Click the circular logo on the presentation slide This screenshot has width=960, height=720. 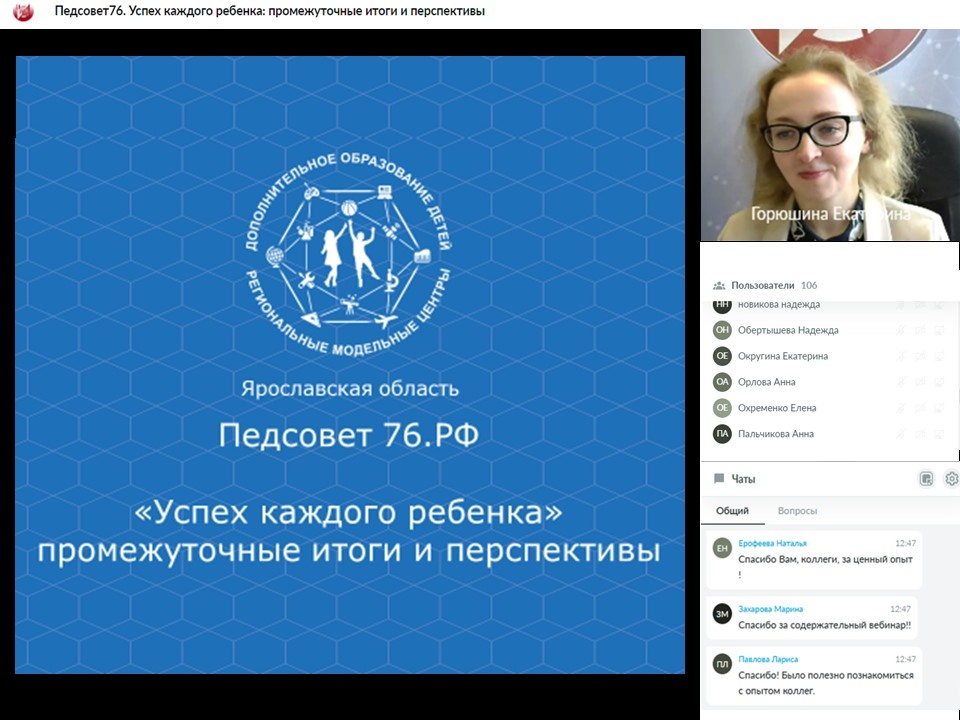coord(348,254)
